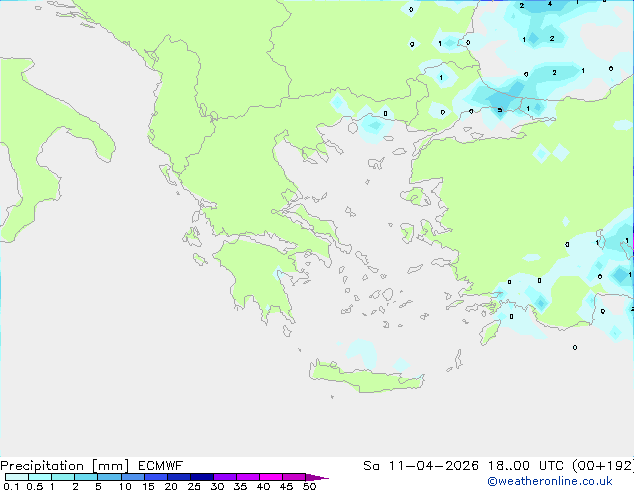Click the legend arrow tip beyond 50
This screenshot has height=490, width=634.
tap(317, 477)
